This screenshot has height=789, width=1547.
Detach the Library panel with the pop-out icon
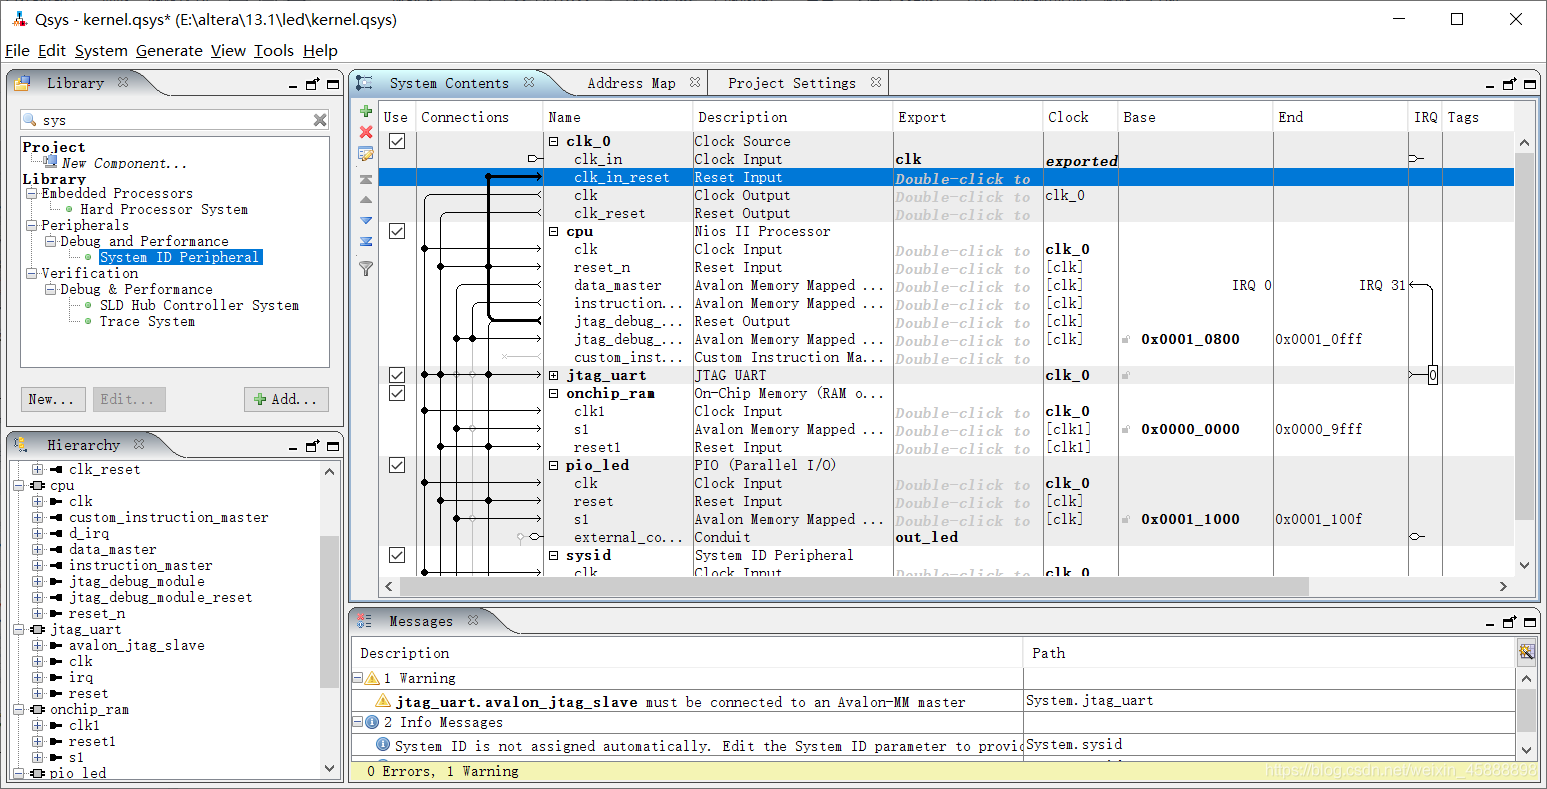click(313, 84)
